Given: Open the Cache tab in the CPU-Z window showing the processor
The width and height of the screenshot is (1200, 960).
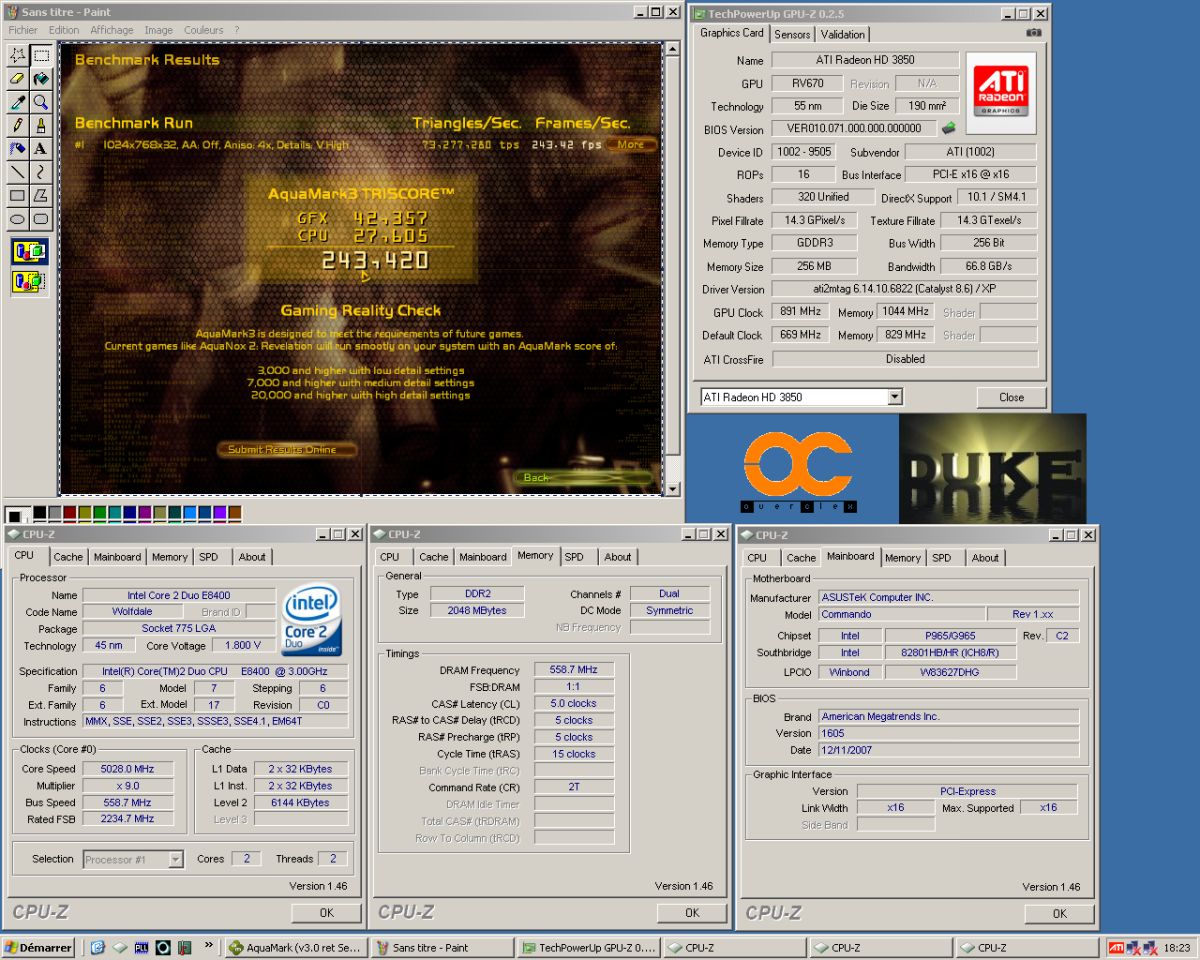Looking at the screenshot, I should (68, 557).
